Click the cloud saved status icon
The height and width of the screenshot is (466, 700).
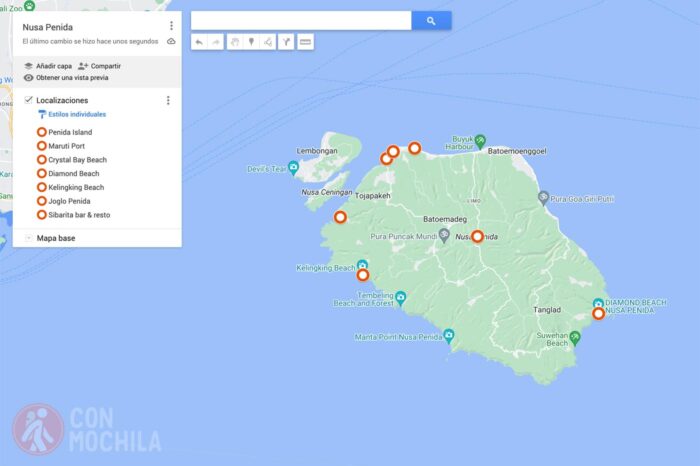pyautogui.click(x=171, y=41)
